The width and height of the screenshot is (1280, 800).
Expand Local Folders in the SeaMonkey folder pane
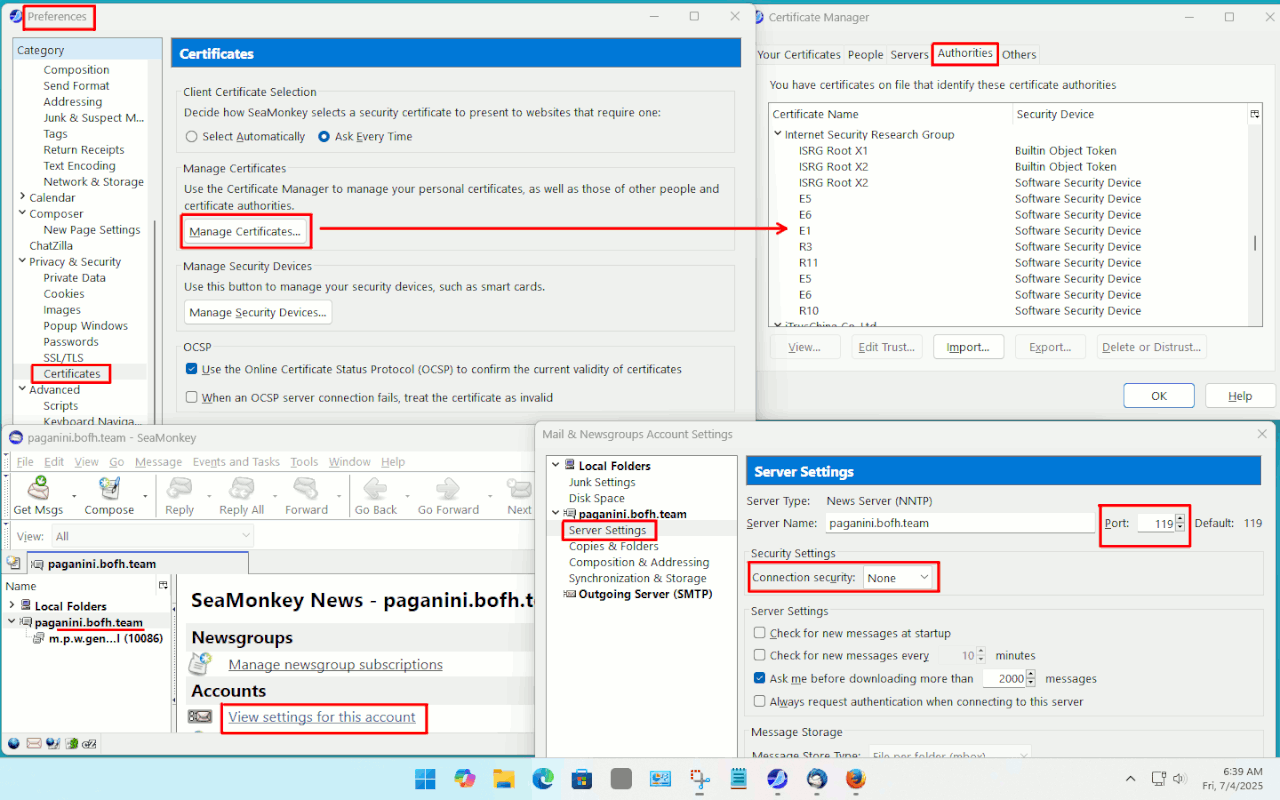(x=12, y=606)
